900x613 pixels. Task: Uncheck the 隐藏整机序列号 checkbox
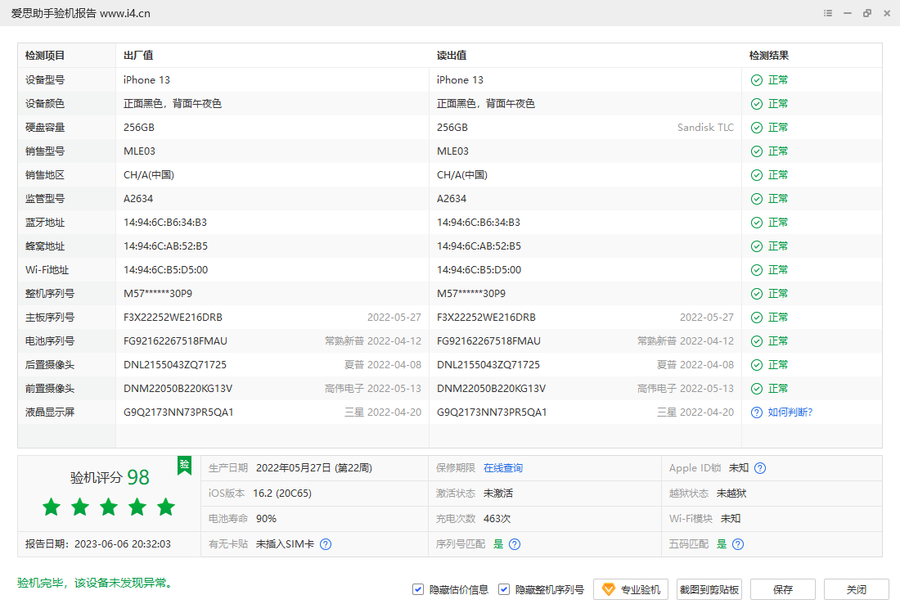503,589
